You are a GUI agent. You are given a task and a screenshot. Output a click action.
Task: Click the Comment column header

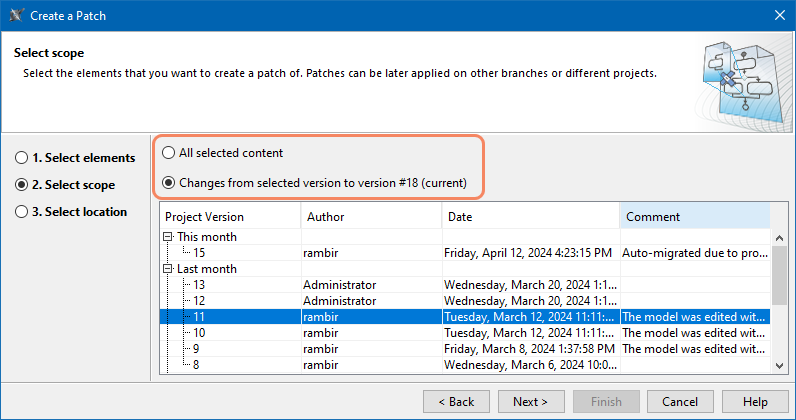pyautogui.click(x=694, y=217)
